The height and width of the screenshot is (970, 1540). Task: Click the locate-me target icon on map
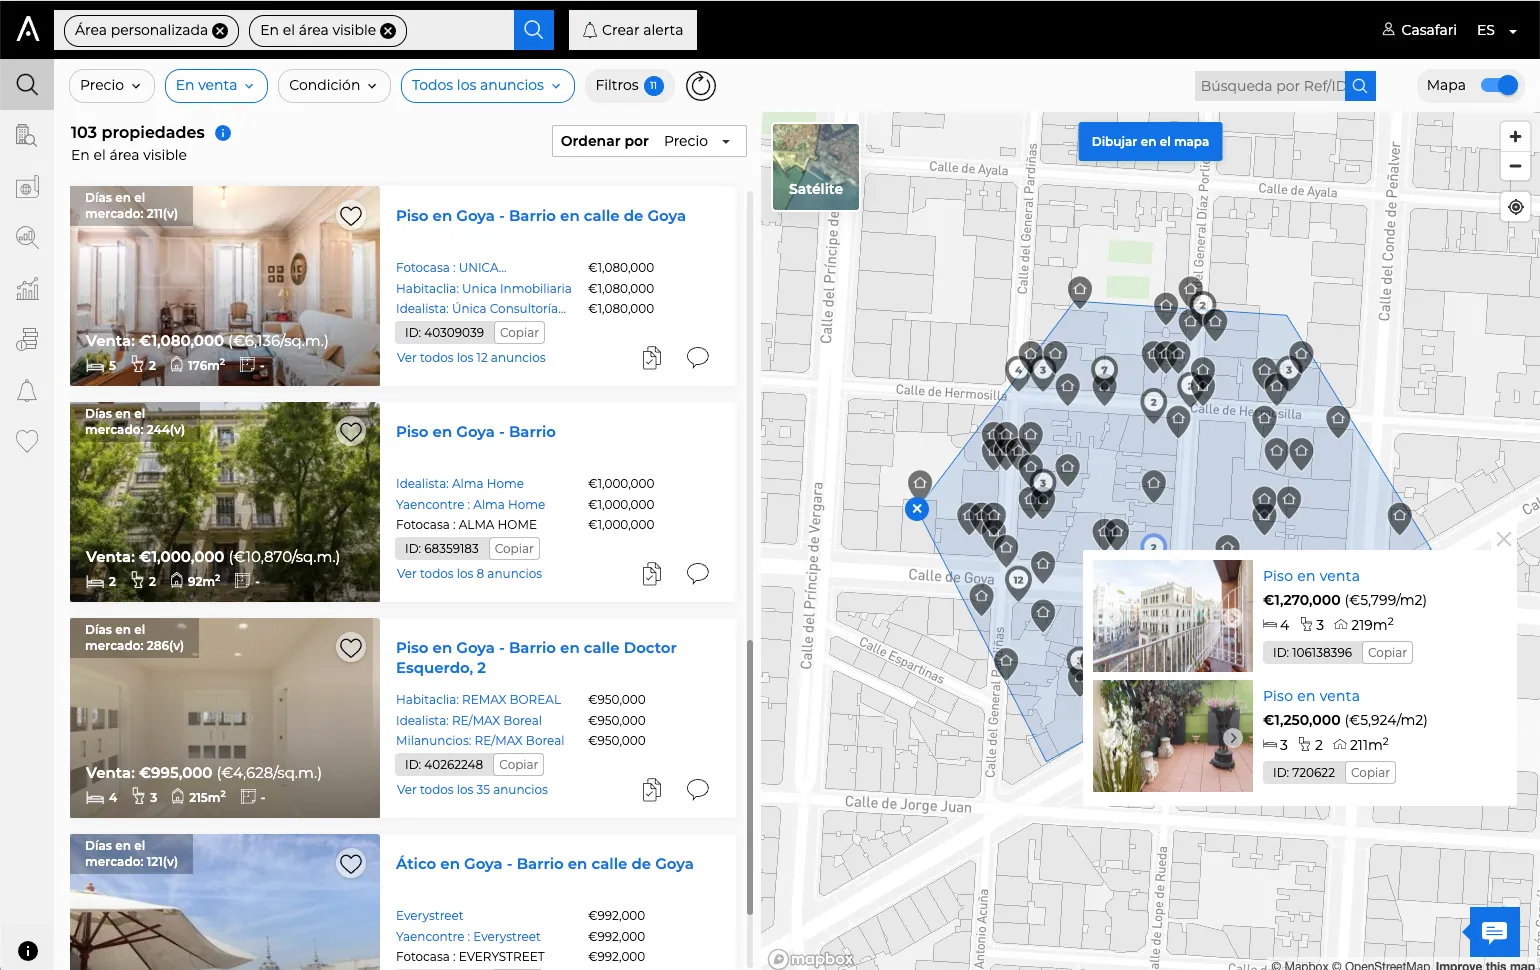(x=1516, y=207)
